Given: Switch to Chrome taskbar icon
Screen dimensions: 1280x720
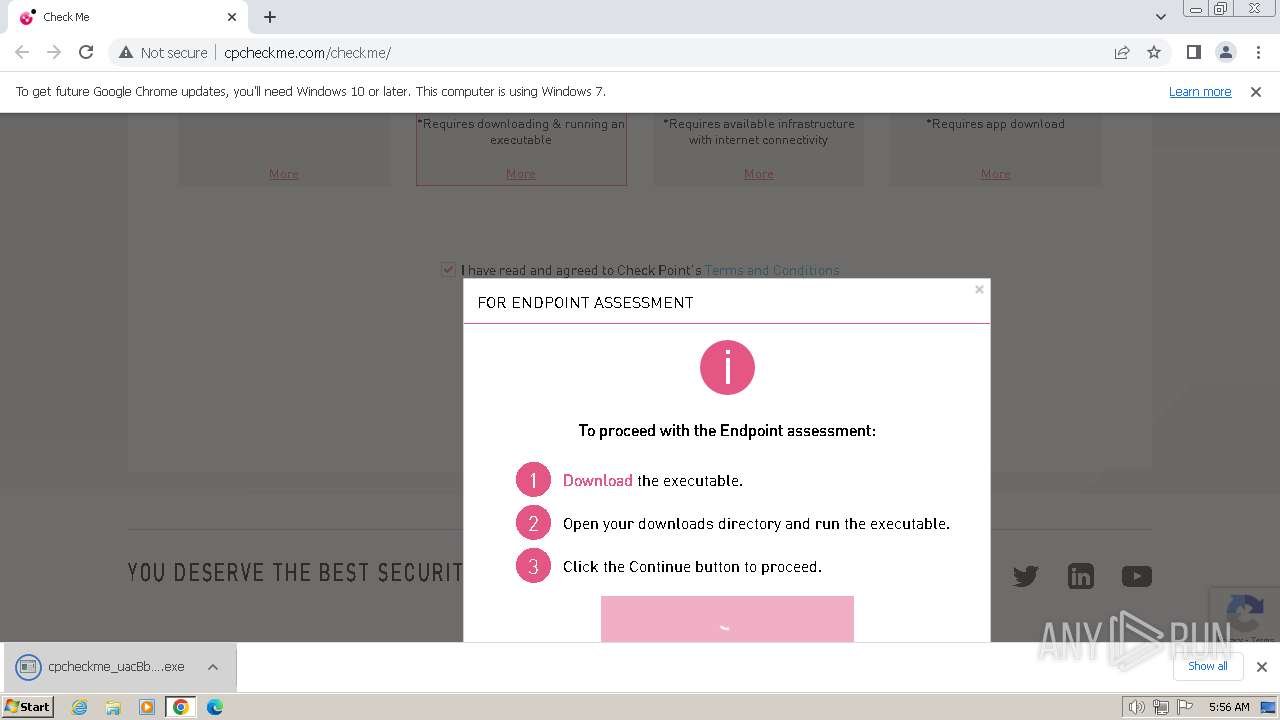Looking at the screenshot, I should pos(181,707).
